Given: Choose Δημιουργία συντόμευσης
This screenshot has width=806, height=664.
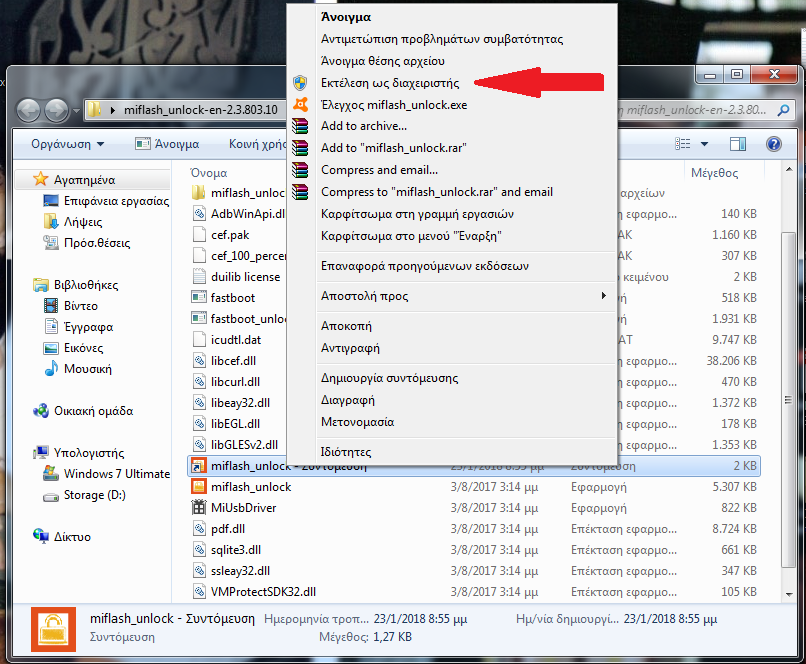Looking at the screenshot, I should (390, 377).
